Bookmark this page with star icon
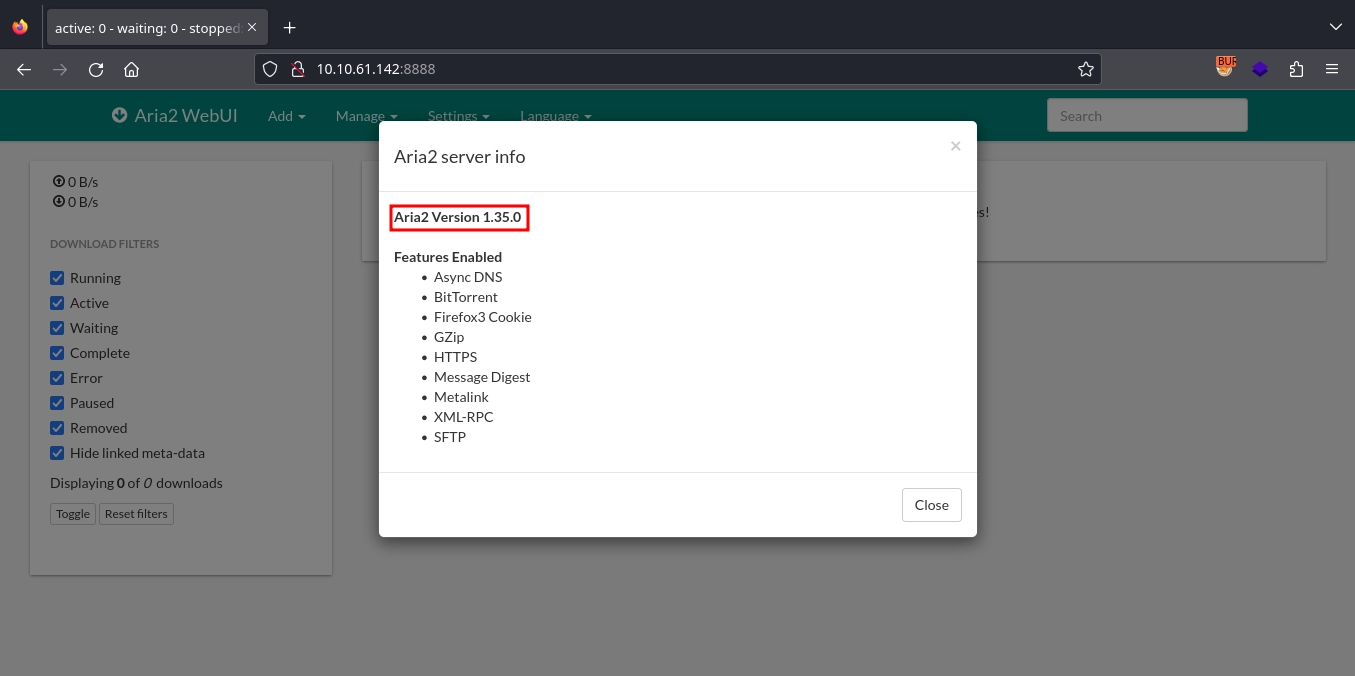The height and width of the screenshot is (676, 1355). (x=1085, y=70)
